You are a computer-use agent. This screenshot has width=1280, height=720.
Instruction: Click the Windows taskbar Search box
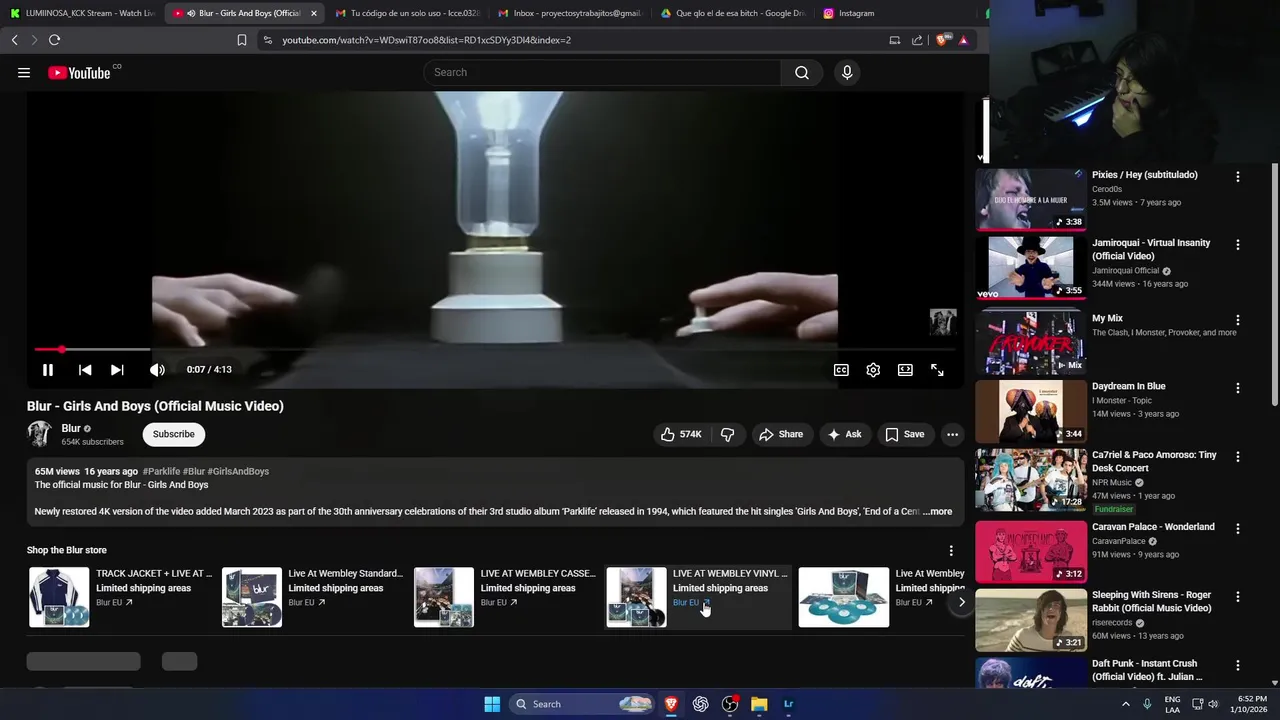(x=581, y=704)
